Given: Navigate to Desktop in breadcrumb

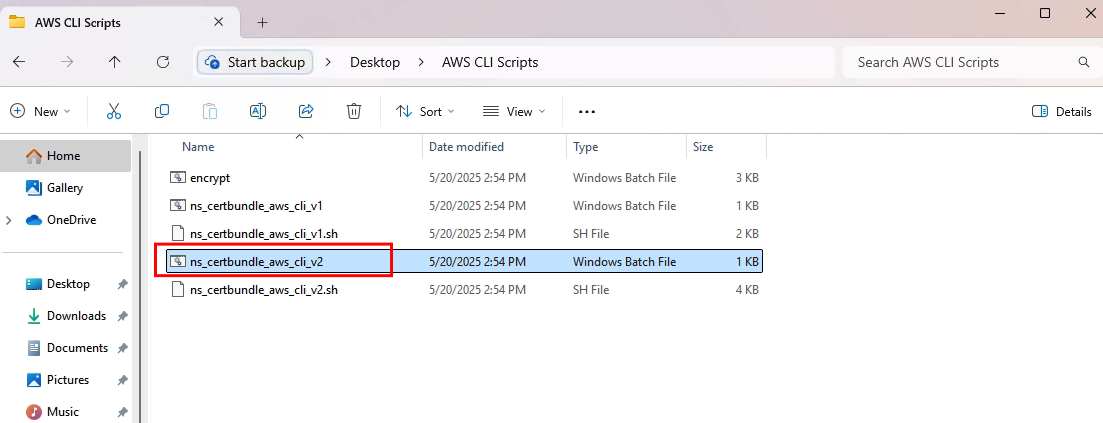Looking at the screenshot, I should point(375,62).
